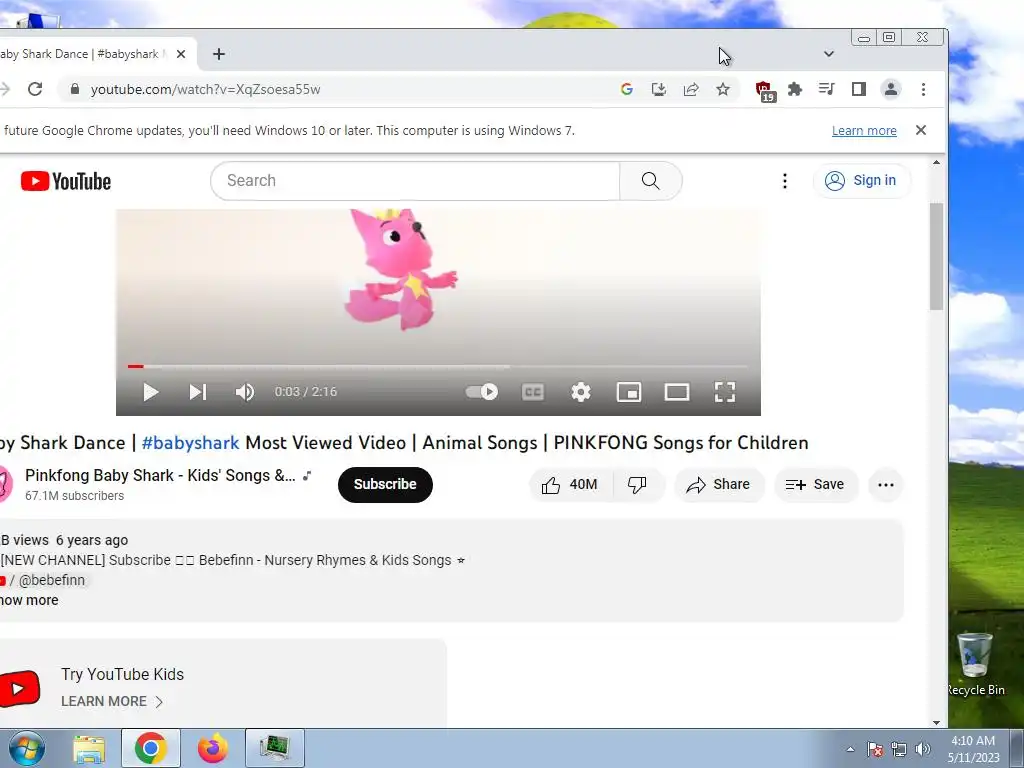Screen dimensions: 1024x768
Task: Open Pinkfong Baby Shark channel name
Action: pyautogui.click(x=160, y=475)
